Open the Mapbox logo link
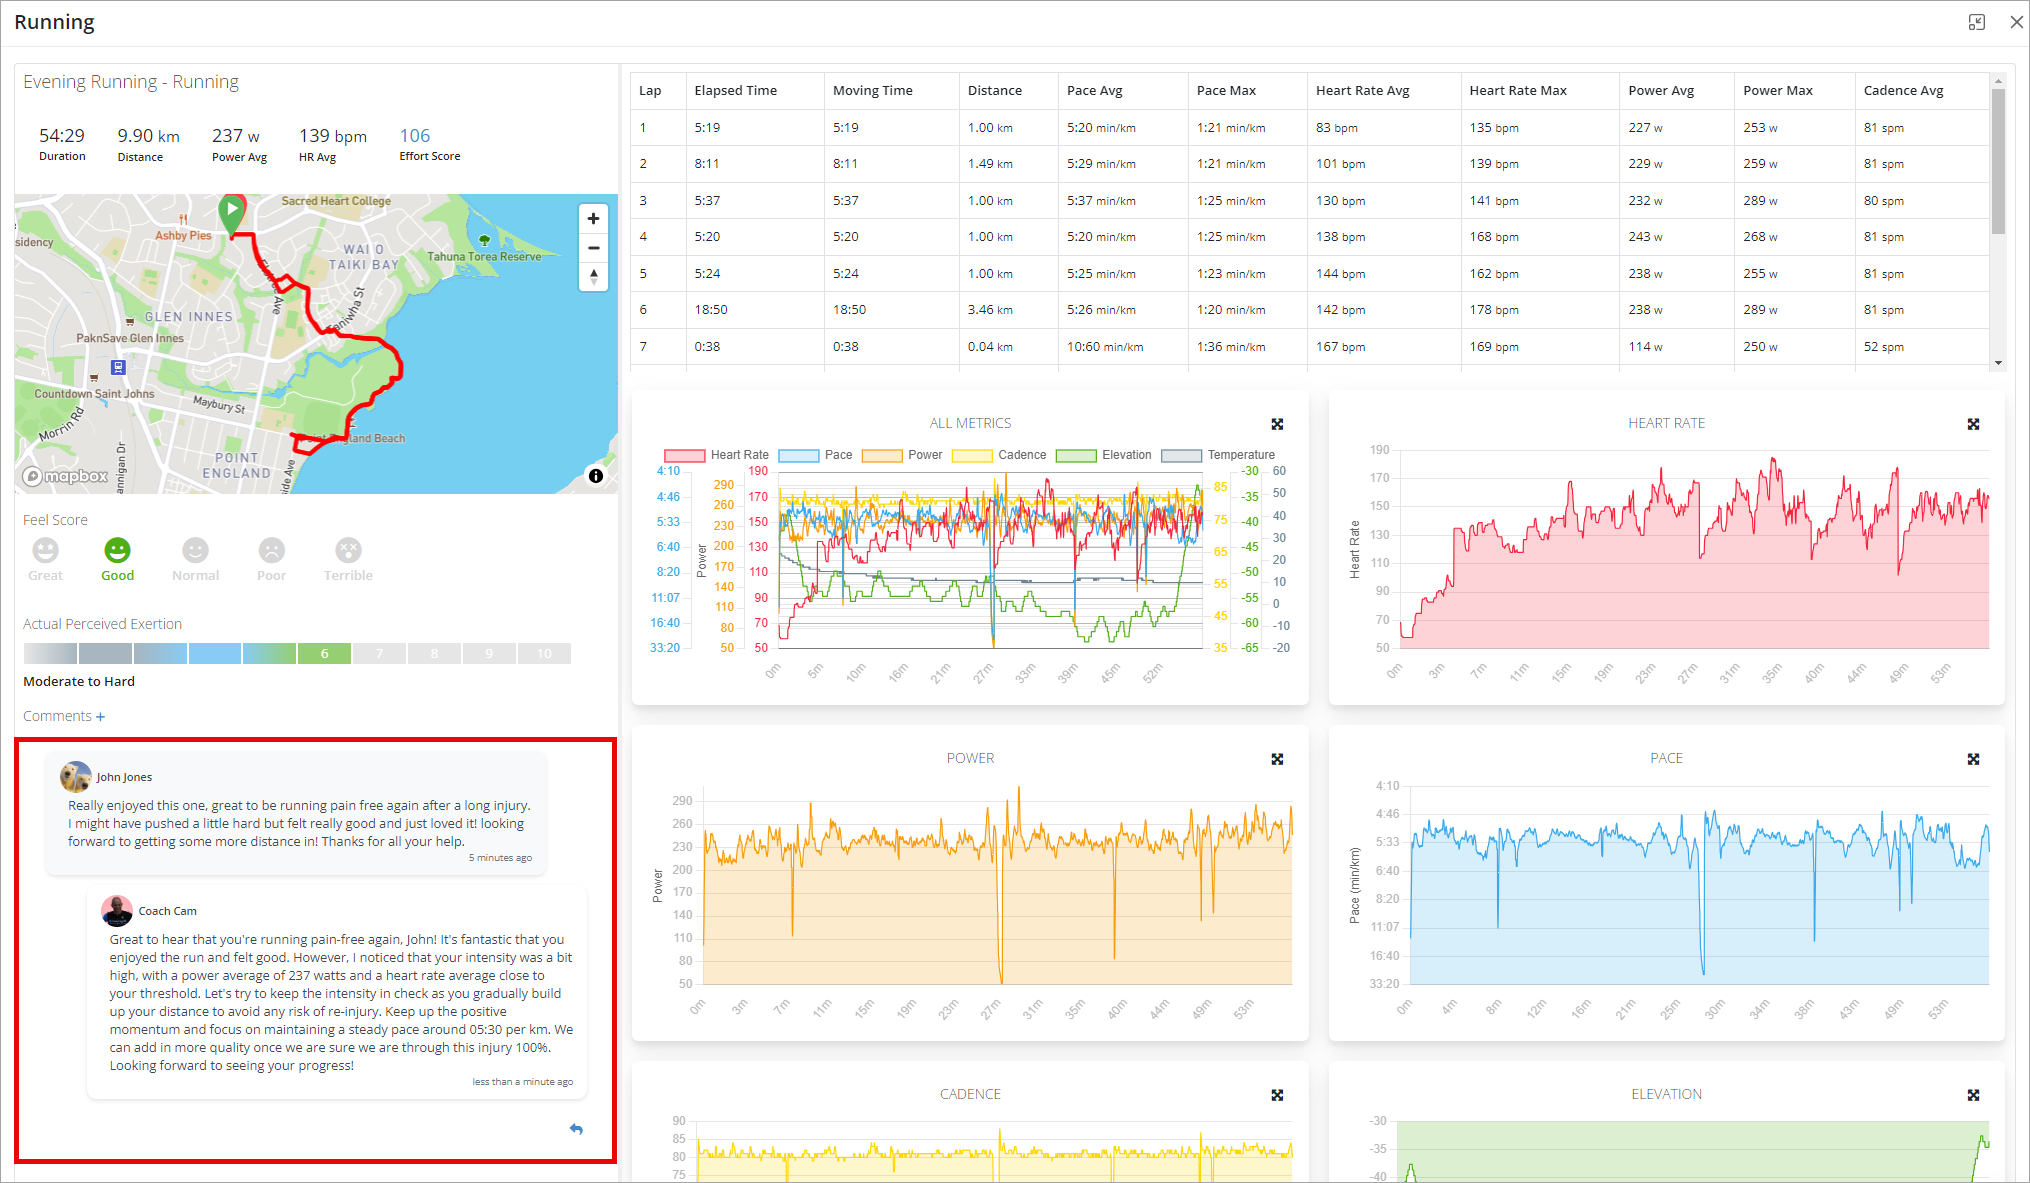Viewport: 2030px width, 1183px height. click(66, 476)
